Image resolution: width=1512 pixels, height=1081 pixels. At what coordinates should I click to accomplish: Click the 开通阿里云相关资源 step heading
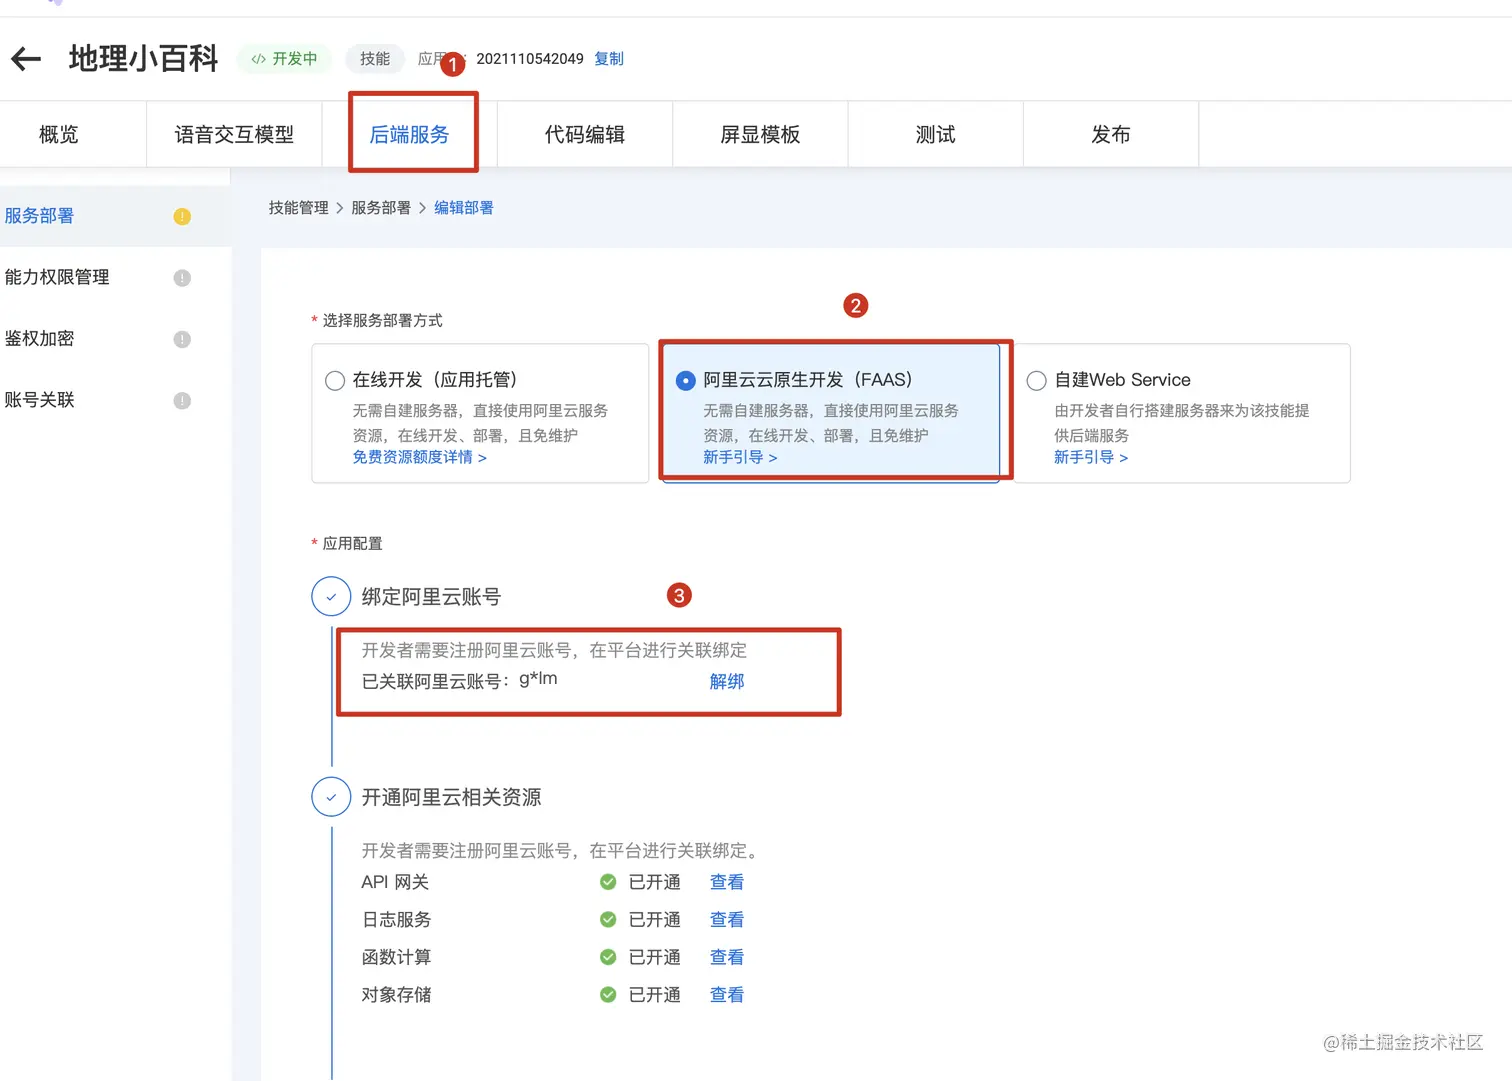(x=451, y=797)
